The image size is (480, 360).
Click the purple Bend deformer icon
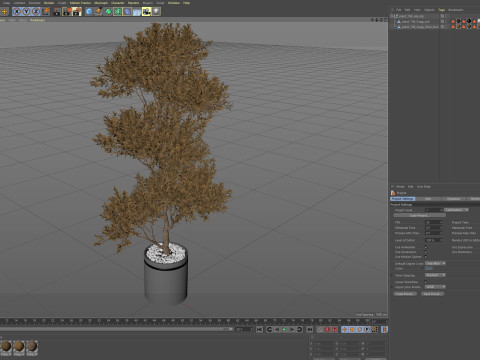coord(127,12)
